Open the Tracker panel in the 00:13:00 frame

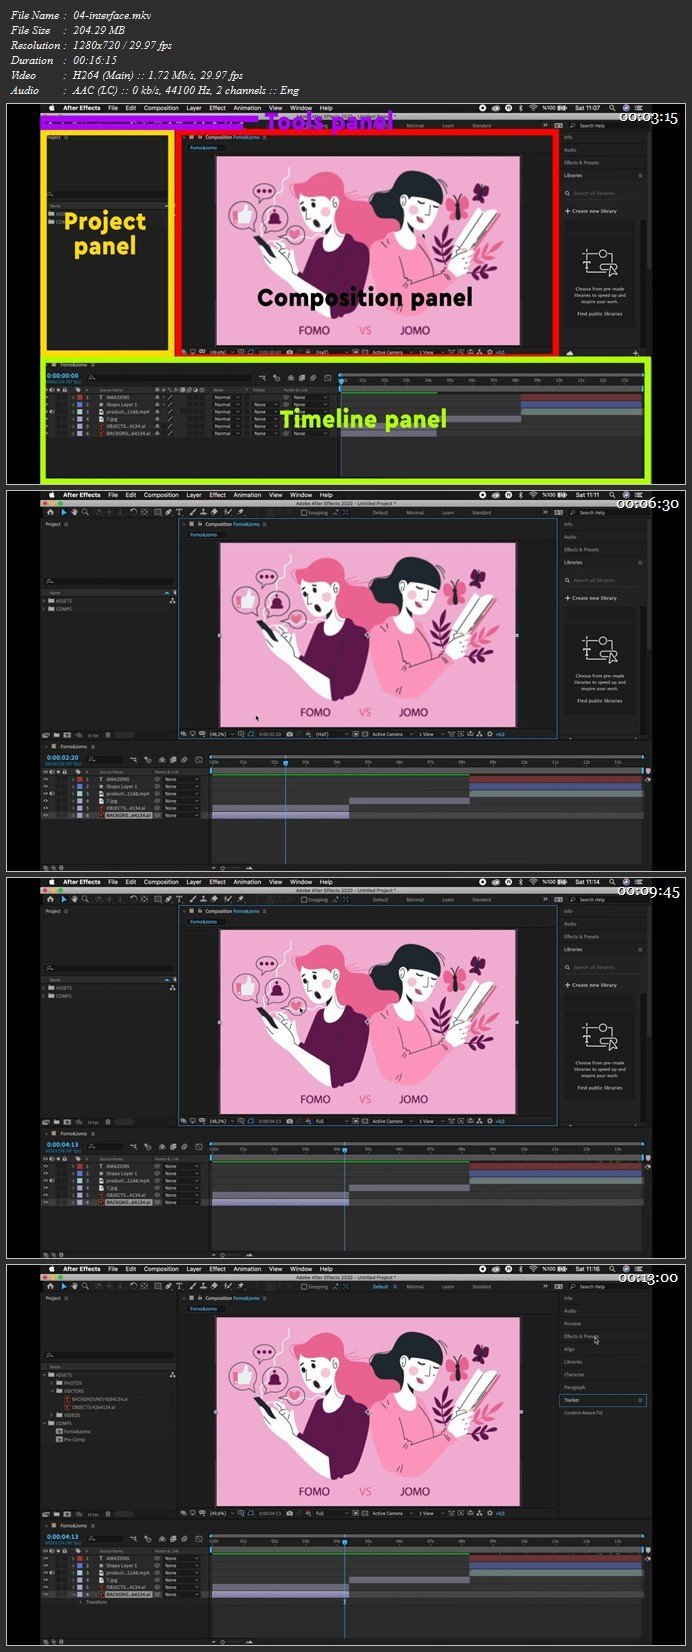[x=602, y=1400]
